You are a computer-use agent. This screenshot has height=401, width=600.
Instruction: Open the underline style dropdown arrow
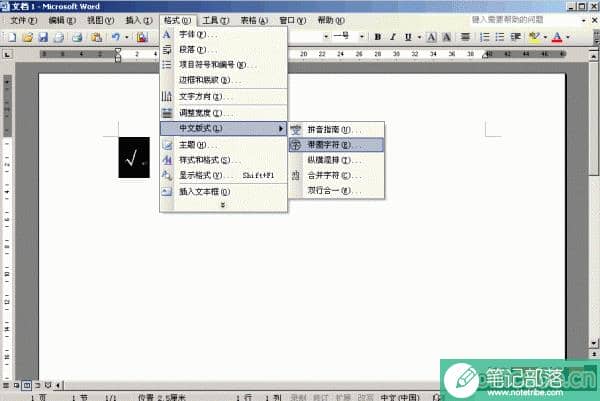[x=419, y=37]
